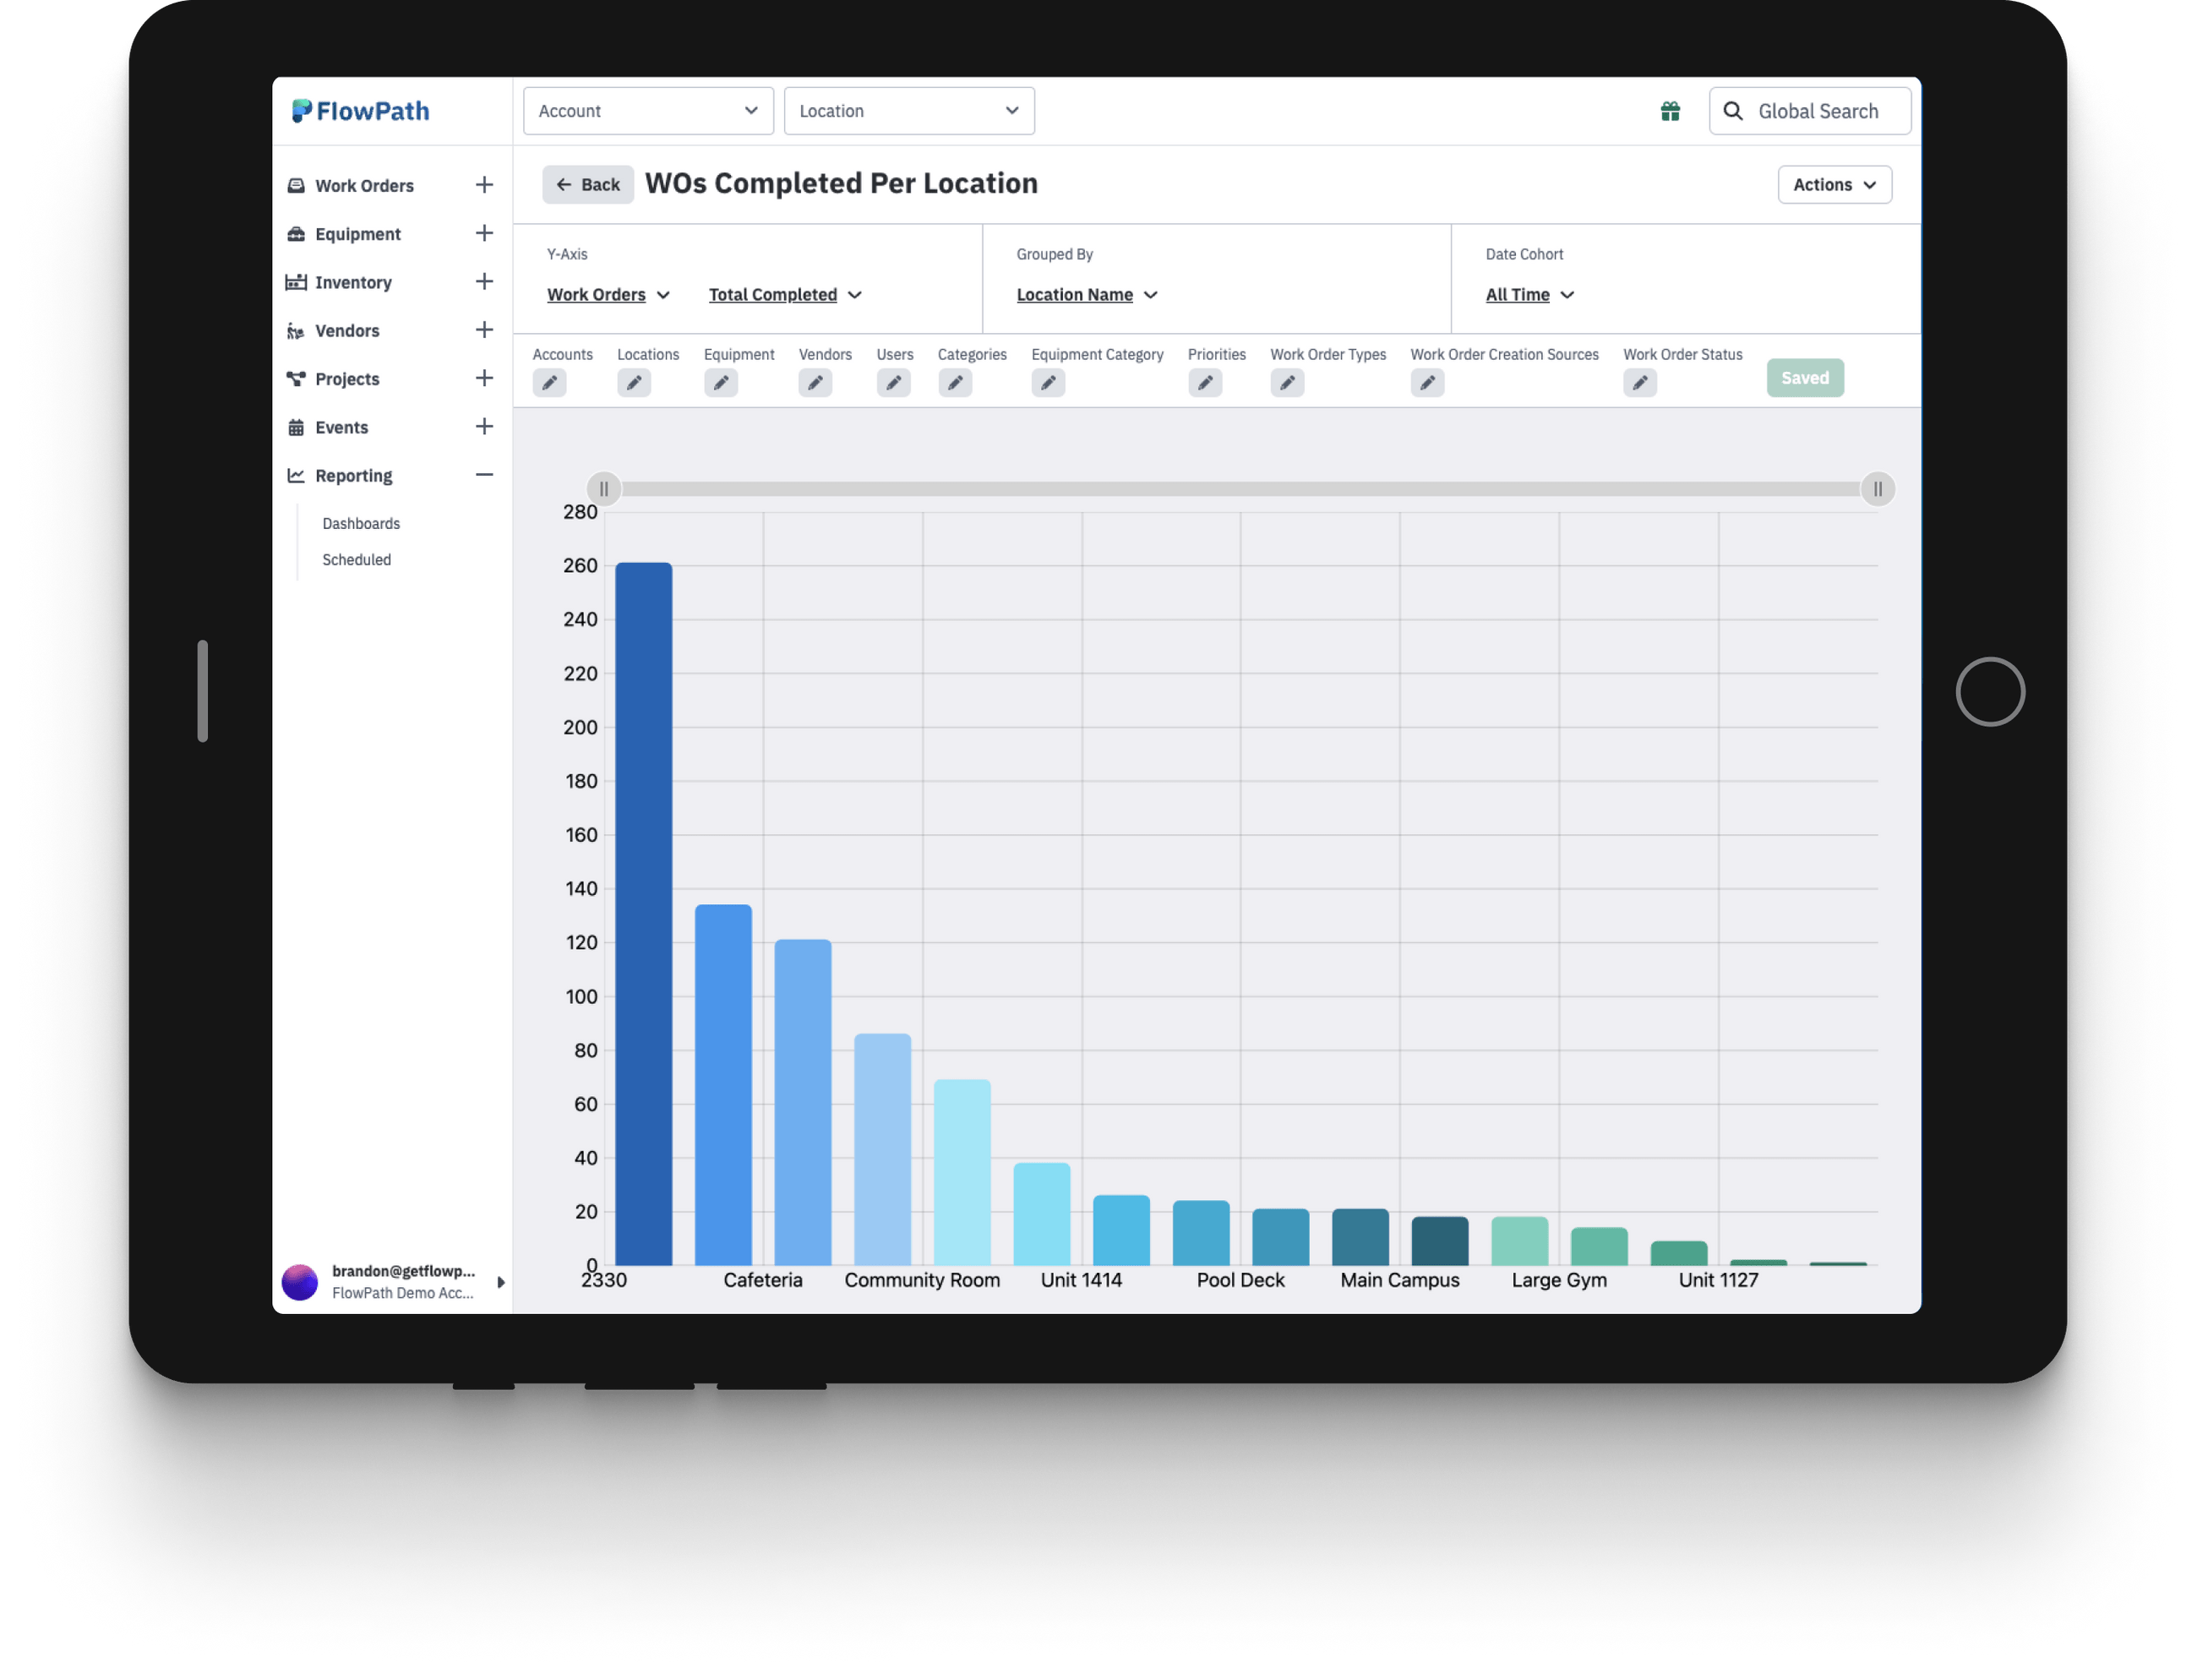Open the Location dropdown

pyautogui.click(x=909, y=111)
